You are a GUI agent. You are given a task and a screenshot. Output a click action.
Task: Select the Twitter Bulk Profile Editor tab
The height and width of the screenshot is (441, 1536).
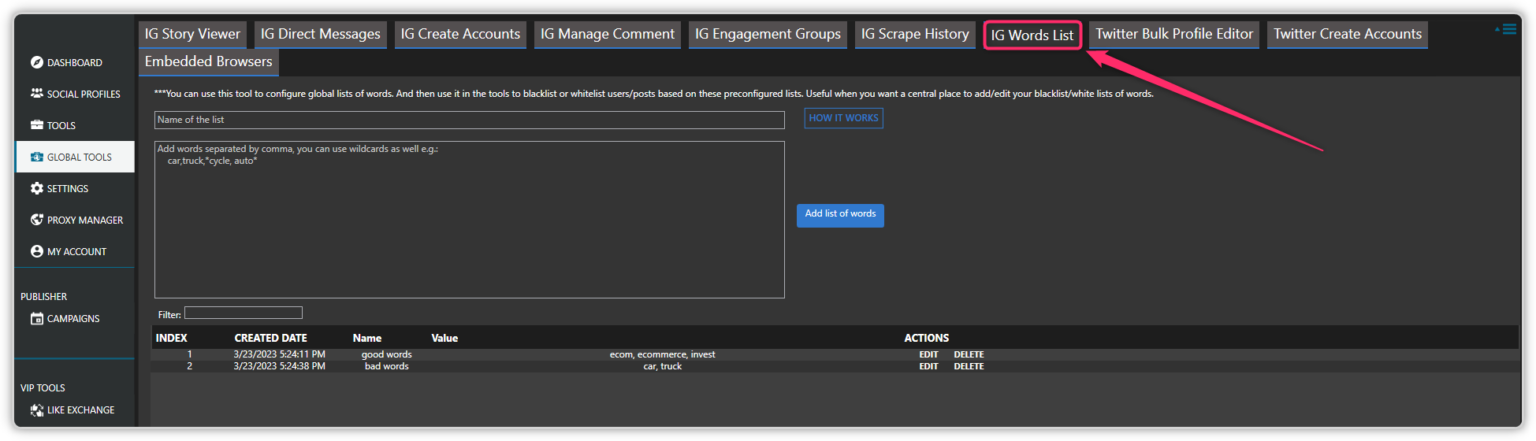[1174, 34]
